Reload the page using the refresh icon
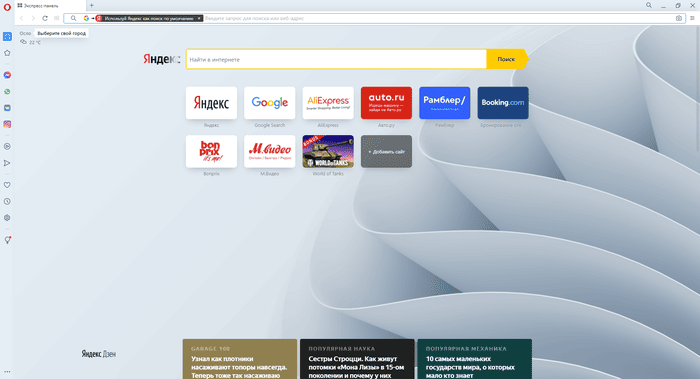 (x=45, y=18)
